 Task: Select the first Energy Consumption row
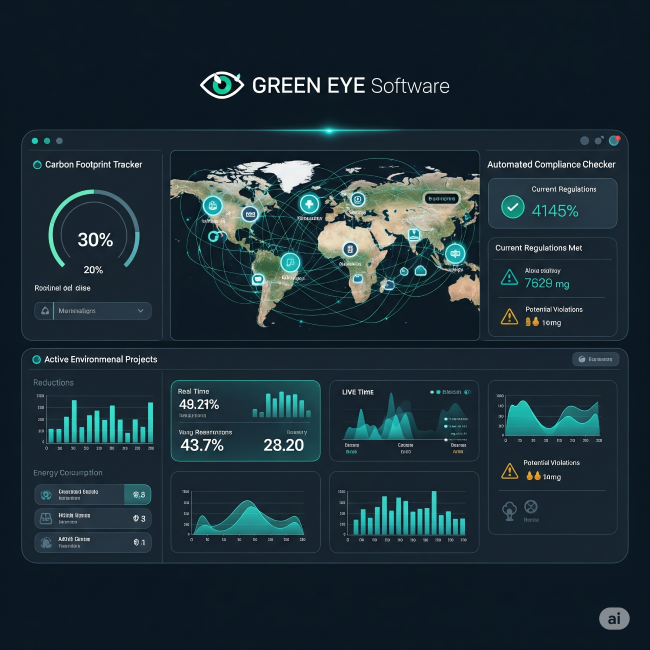[93, 495]
